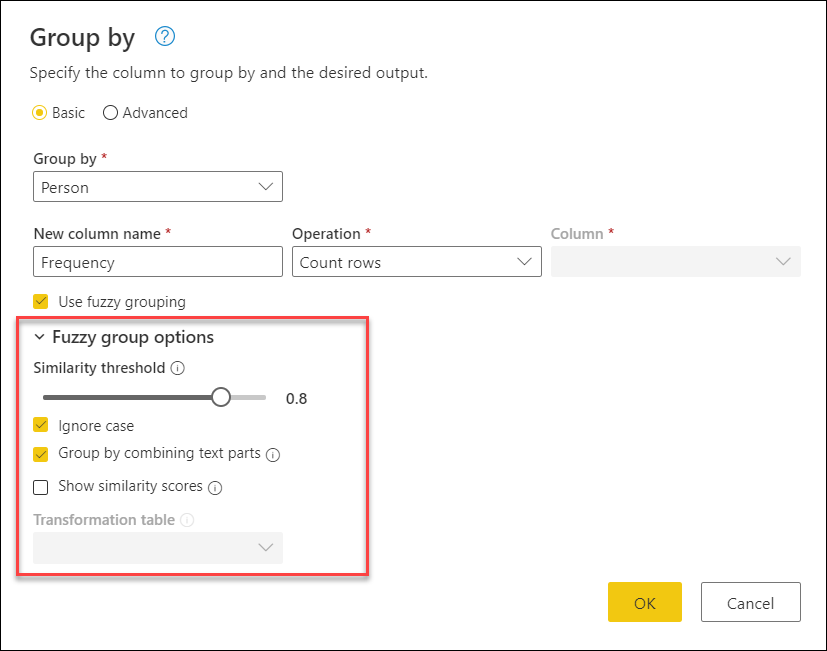Open the Person group by dropdown
The width and height of the screenshot is (827, 651).
[158, 187]
